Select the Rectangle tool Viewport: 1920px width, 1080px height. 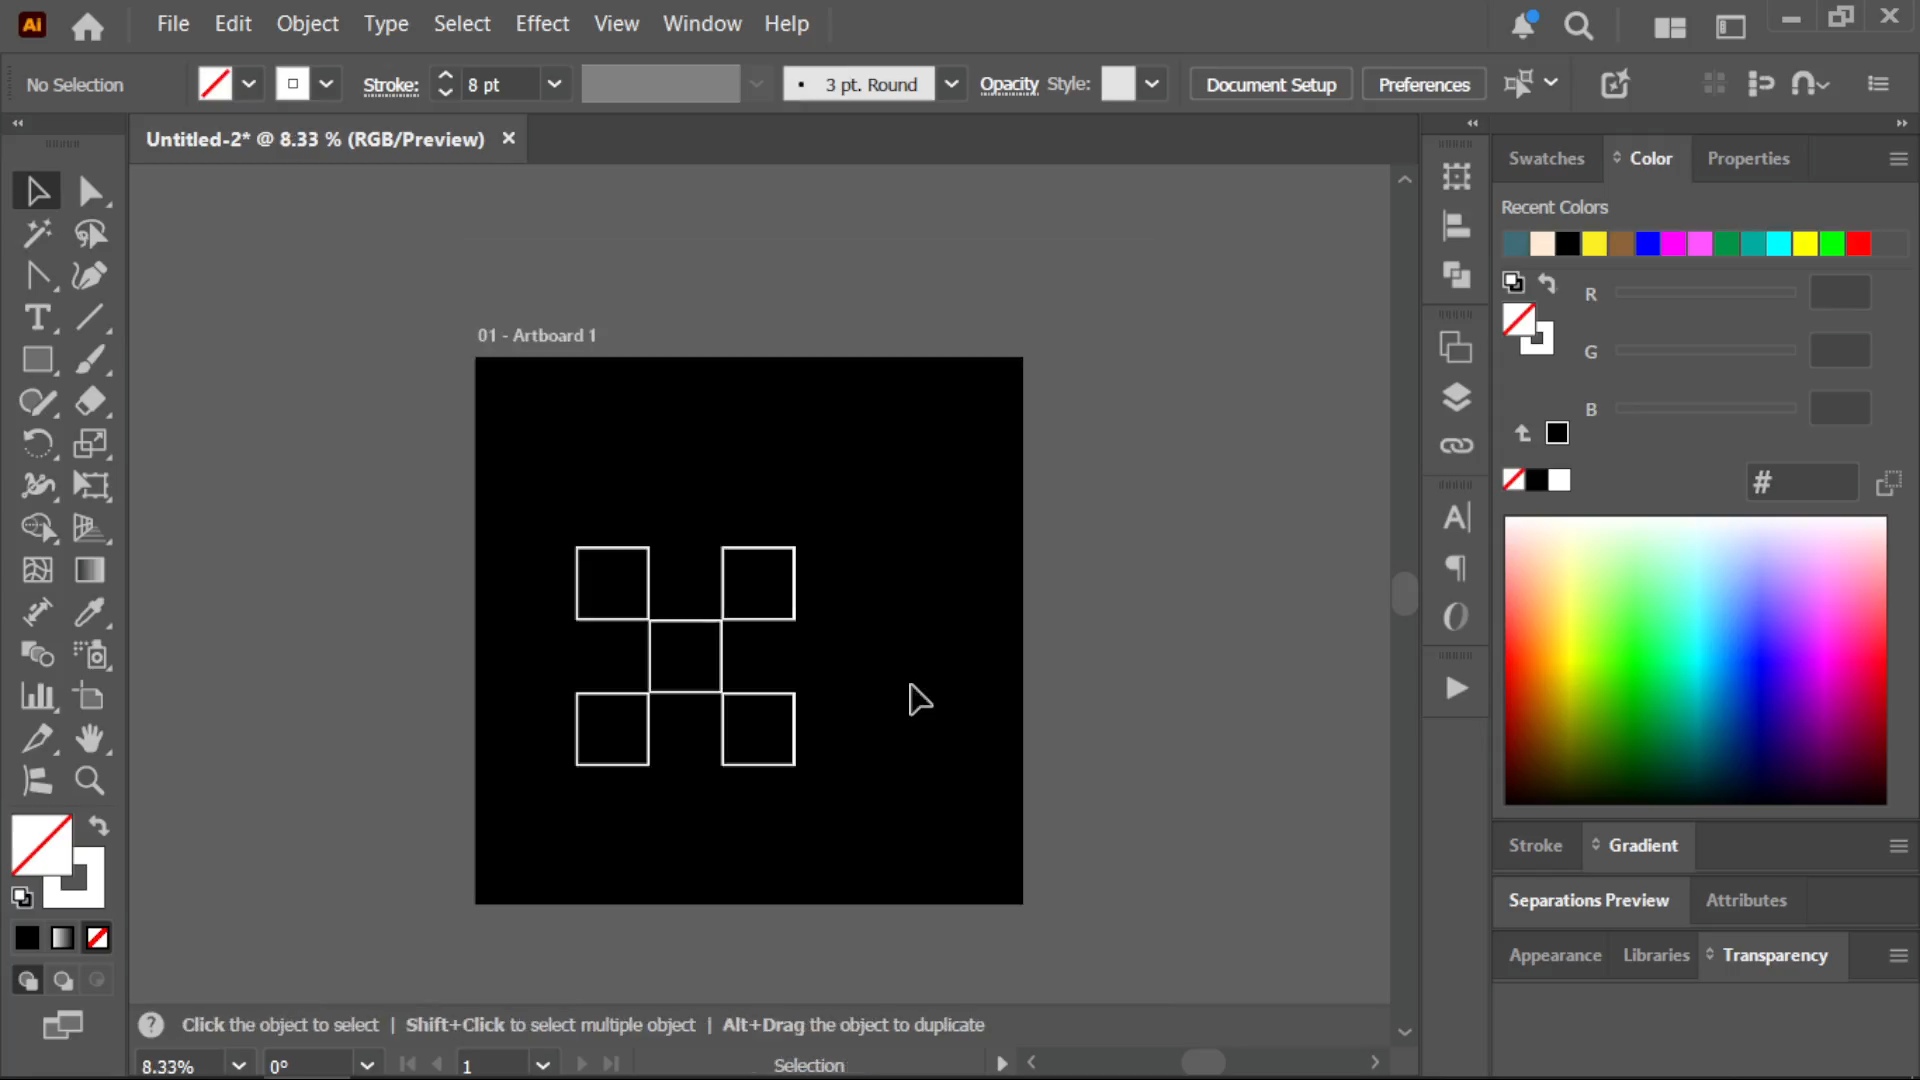37,360
